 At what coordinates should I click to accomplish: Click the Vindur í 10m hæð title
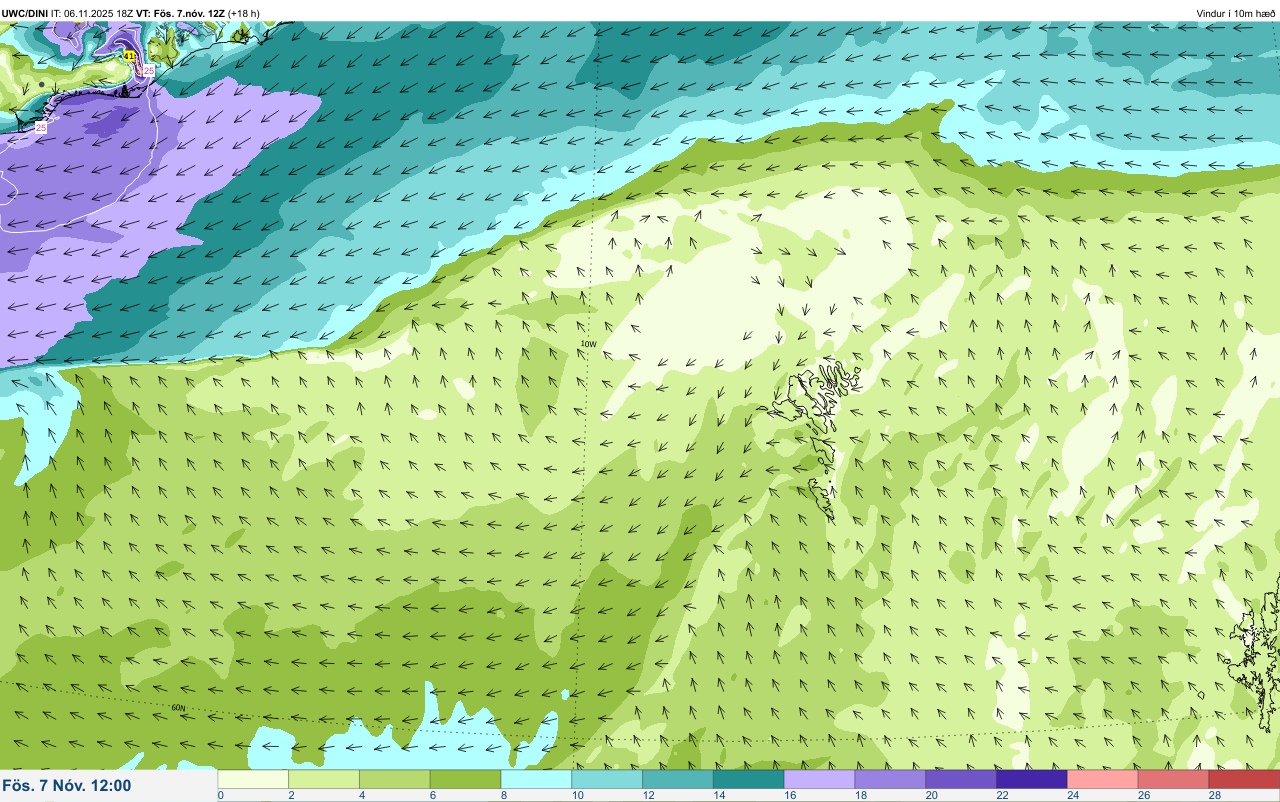(1236, 13)
